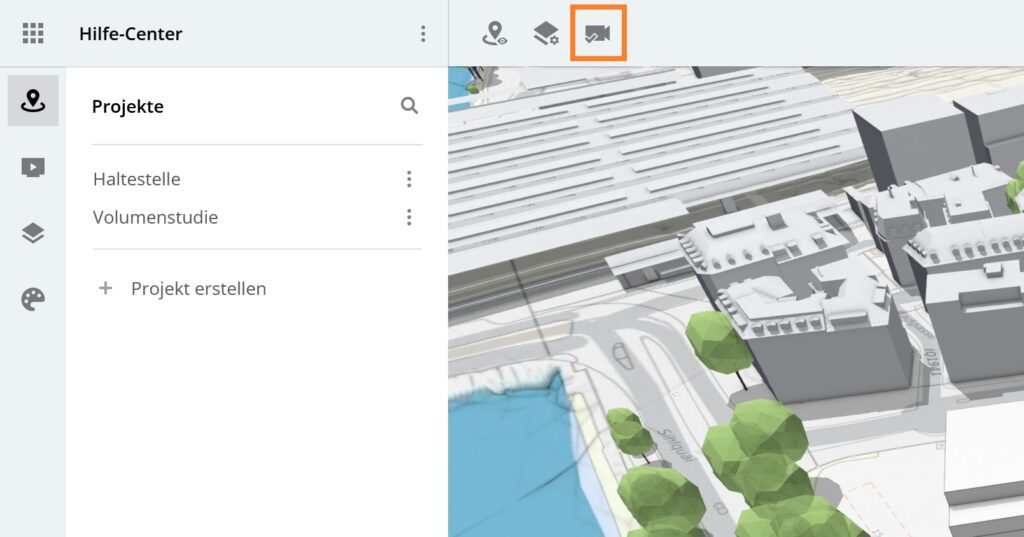Image resolution: width=1024 pixels, height=537 pixels.
Task: Open the Hilfe-Center three-dot menu
Action: pos(423,34)
